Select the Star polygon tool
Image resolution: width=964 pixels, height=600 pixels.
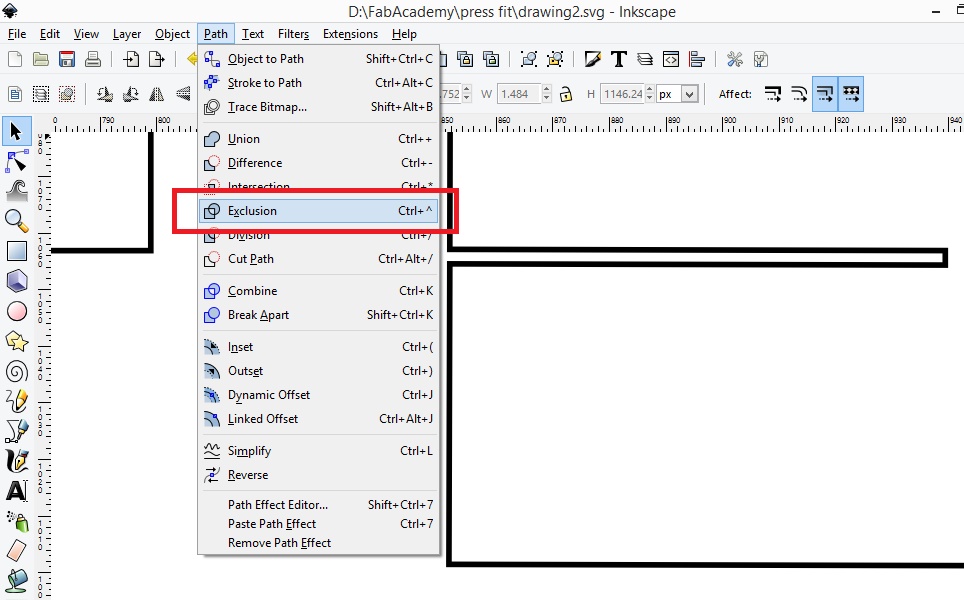pyautogui.click(x=17, y=341)
